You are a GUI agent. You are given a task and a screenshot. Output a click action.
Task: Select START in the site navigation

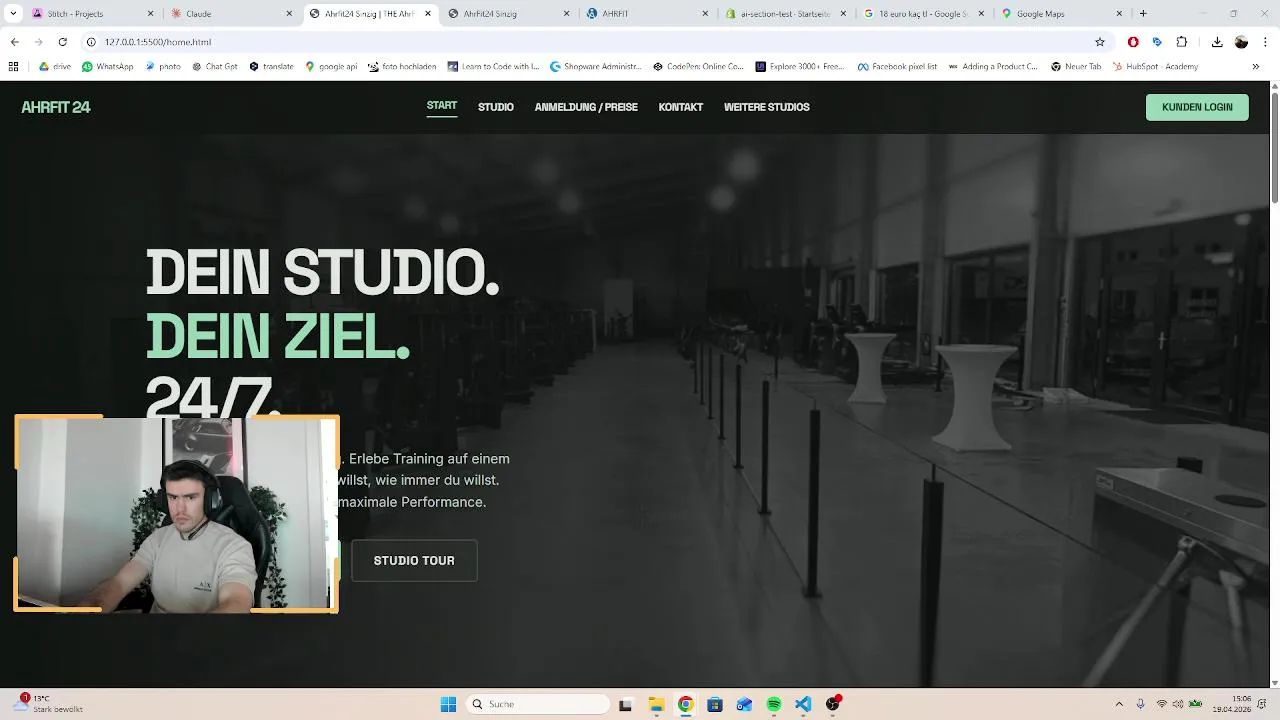pos(442,106)
